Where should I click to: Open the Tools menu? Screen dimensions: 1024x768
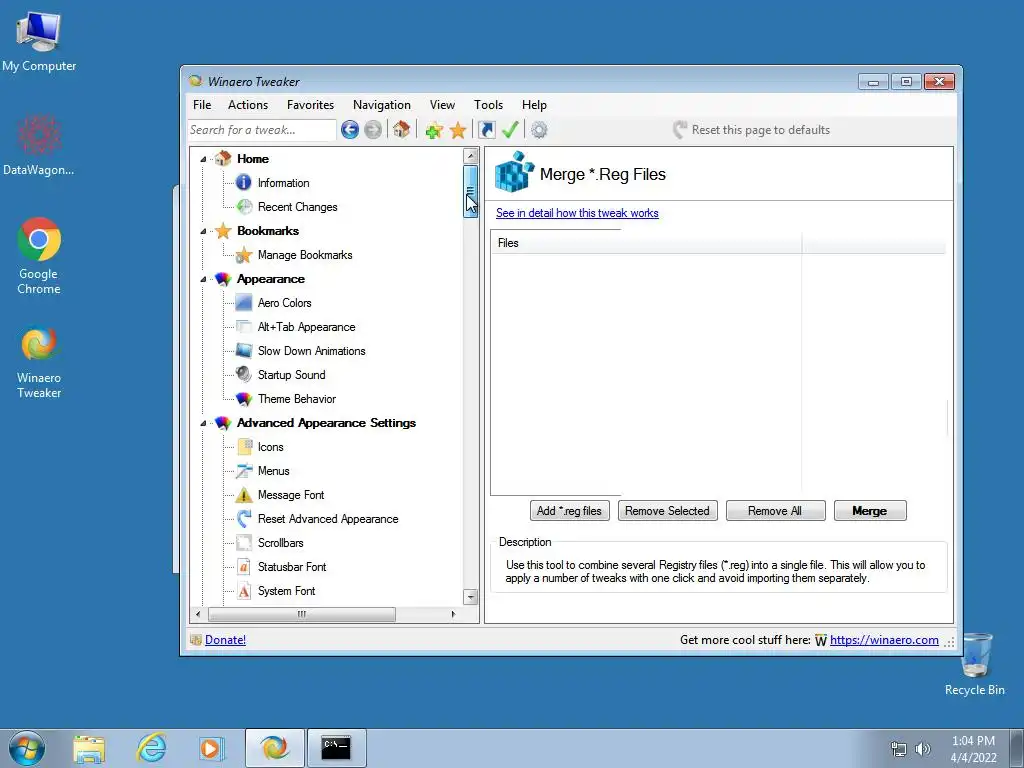click(x=488, y=104)
